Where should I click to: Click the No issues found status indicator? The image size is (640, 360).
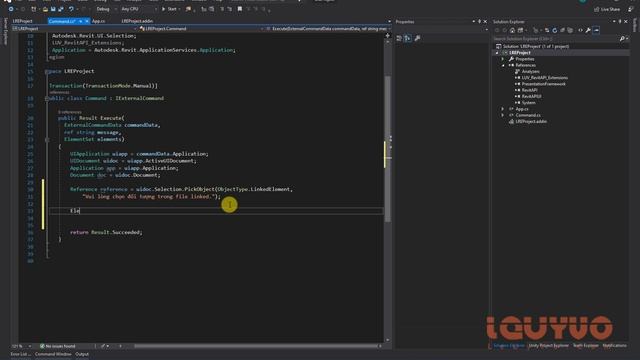click(58, 346)
